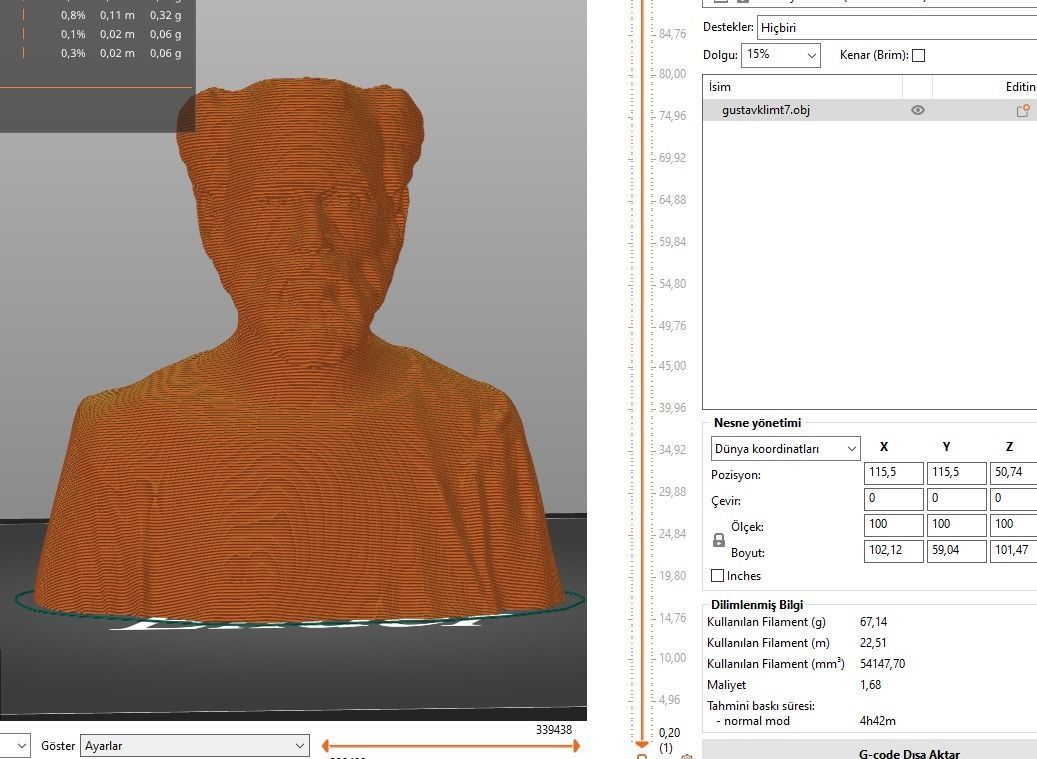Click the vertical layer slider bottom handle
The width and height of the screenshot is (1037, 759).
pyautogui.click(x=641, y=744)
